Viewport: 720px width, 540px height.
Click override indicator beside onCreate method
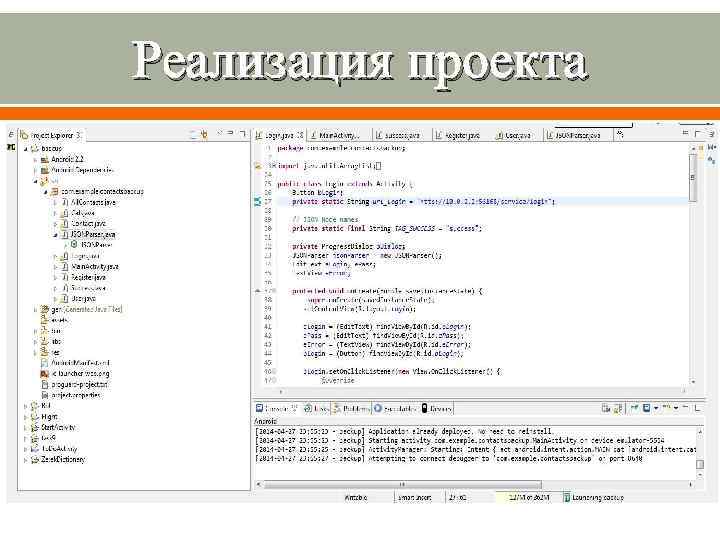pos(258,291)
